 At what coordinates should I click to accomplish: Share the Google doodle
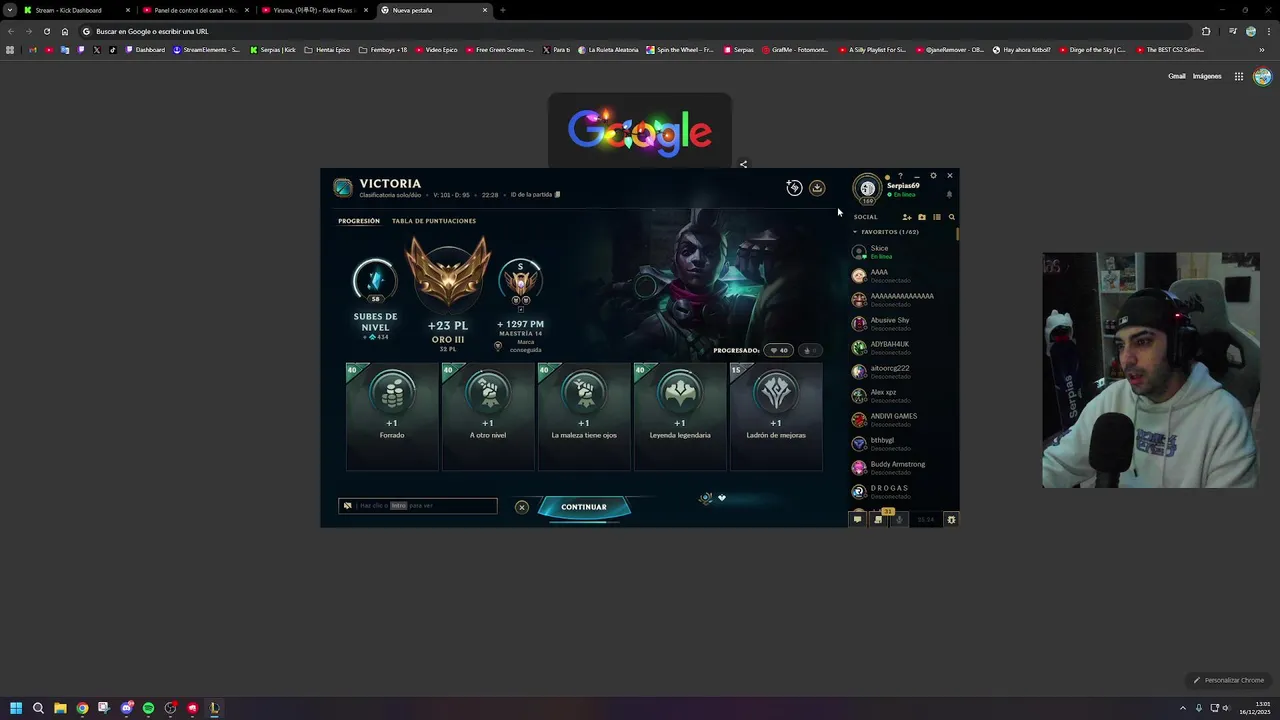tap(743, 164)
